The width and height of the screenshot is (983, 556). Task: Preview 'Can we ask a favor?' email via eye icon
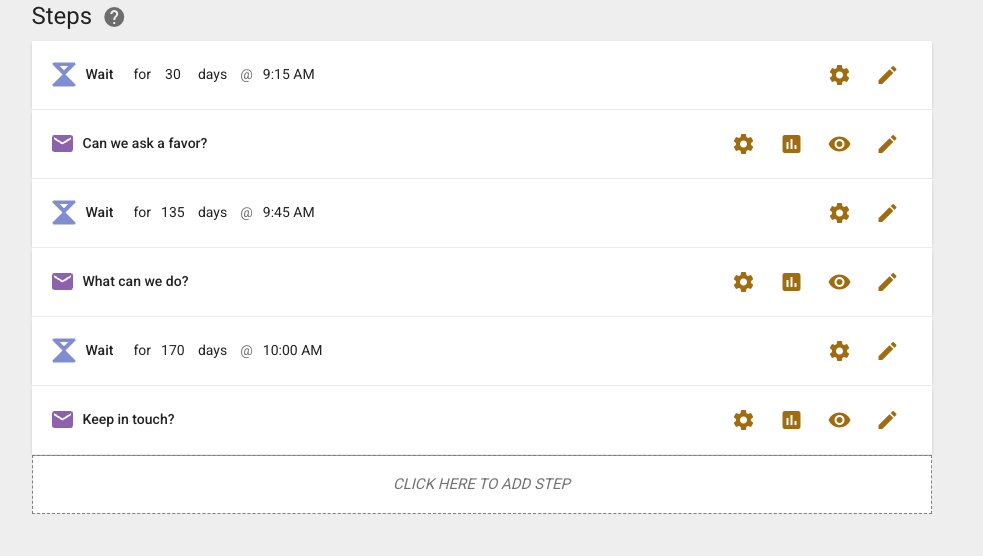(839, 144)
